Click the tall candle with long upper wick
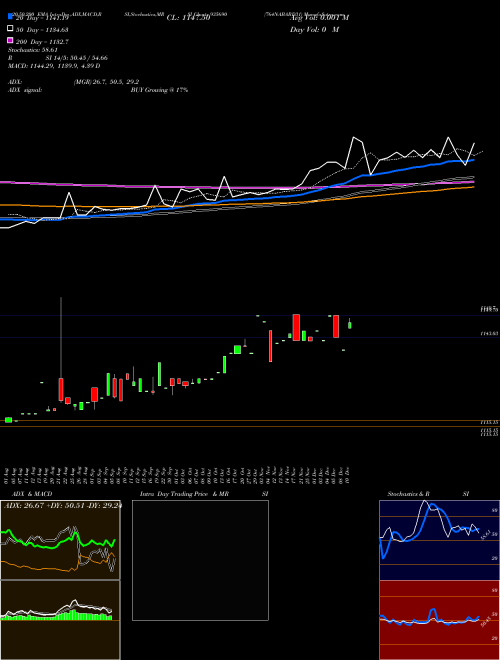This screenshot has width=500, height=660. pyautogui.click(x=61, y=349)
